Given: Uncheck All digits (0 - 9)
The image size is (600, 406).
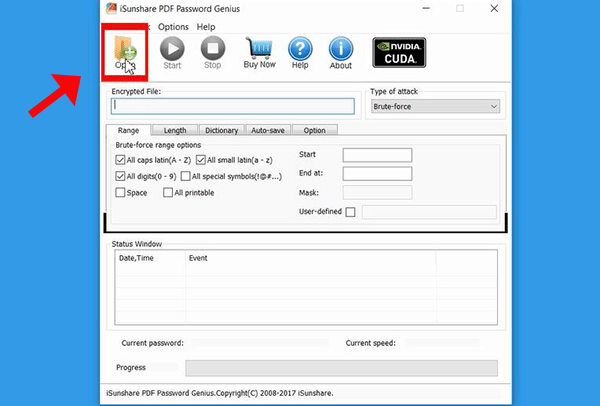Looking at the screenshot, I should point(120,176).
